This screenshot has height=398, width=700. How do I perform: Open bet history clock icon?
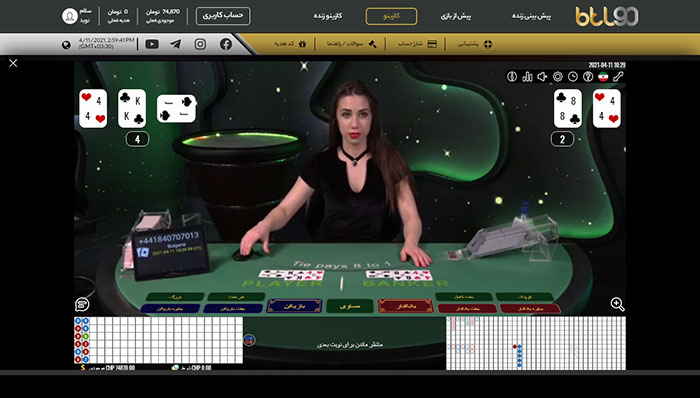pos(573,77)
